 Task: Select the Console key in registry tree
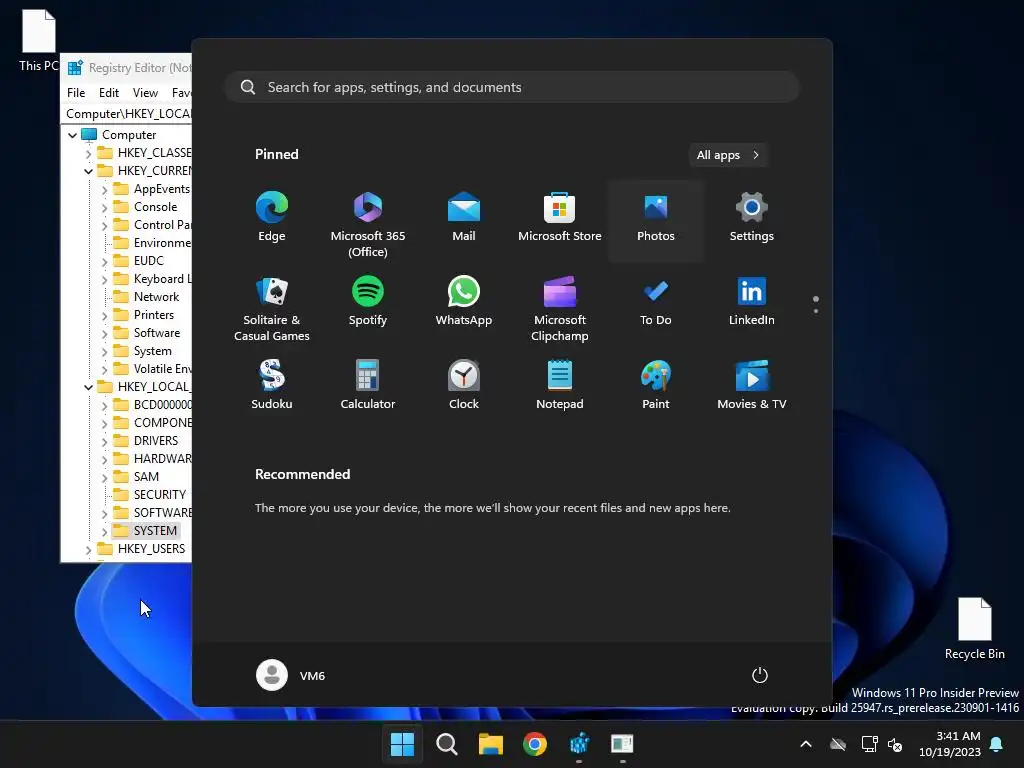(x=155, y=207)
